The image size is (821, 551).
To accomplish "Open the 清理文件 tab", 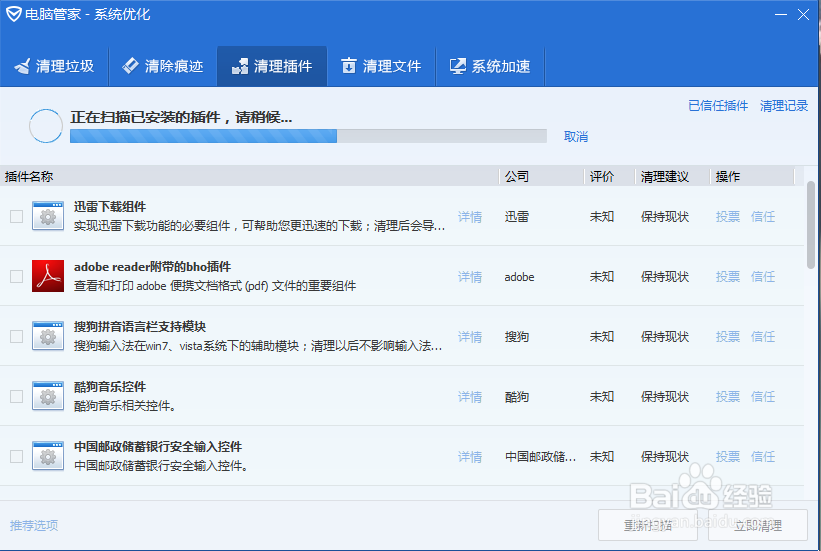I will tap(381, 66).
